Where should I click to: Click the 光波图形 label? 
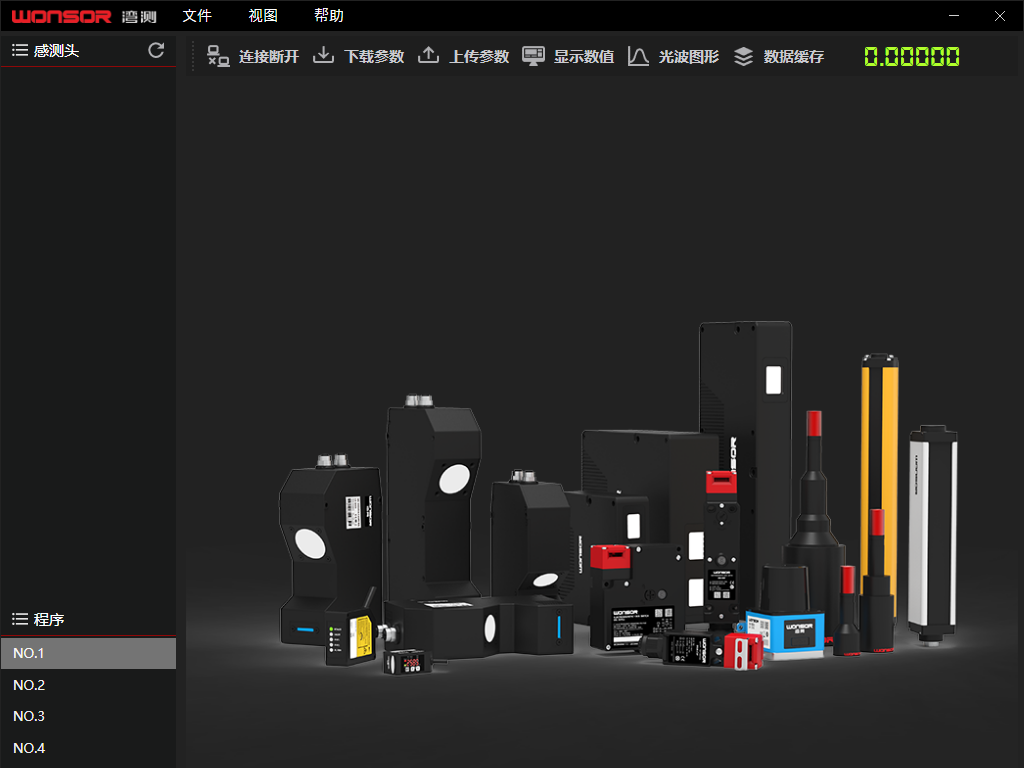click(688, 57)
